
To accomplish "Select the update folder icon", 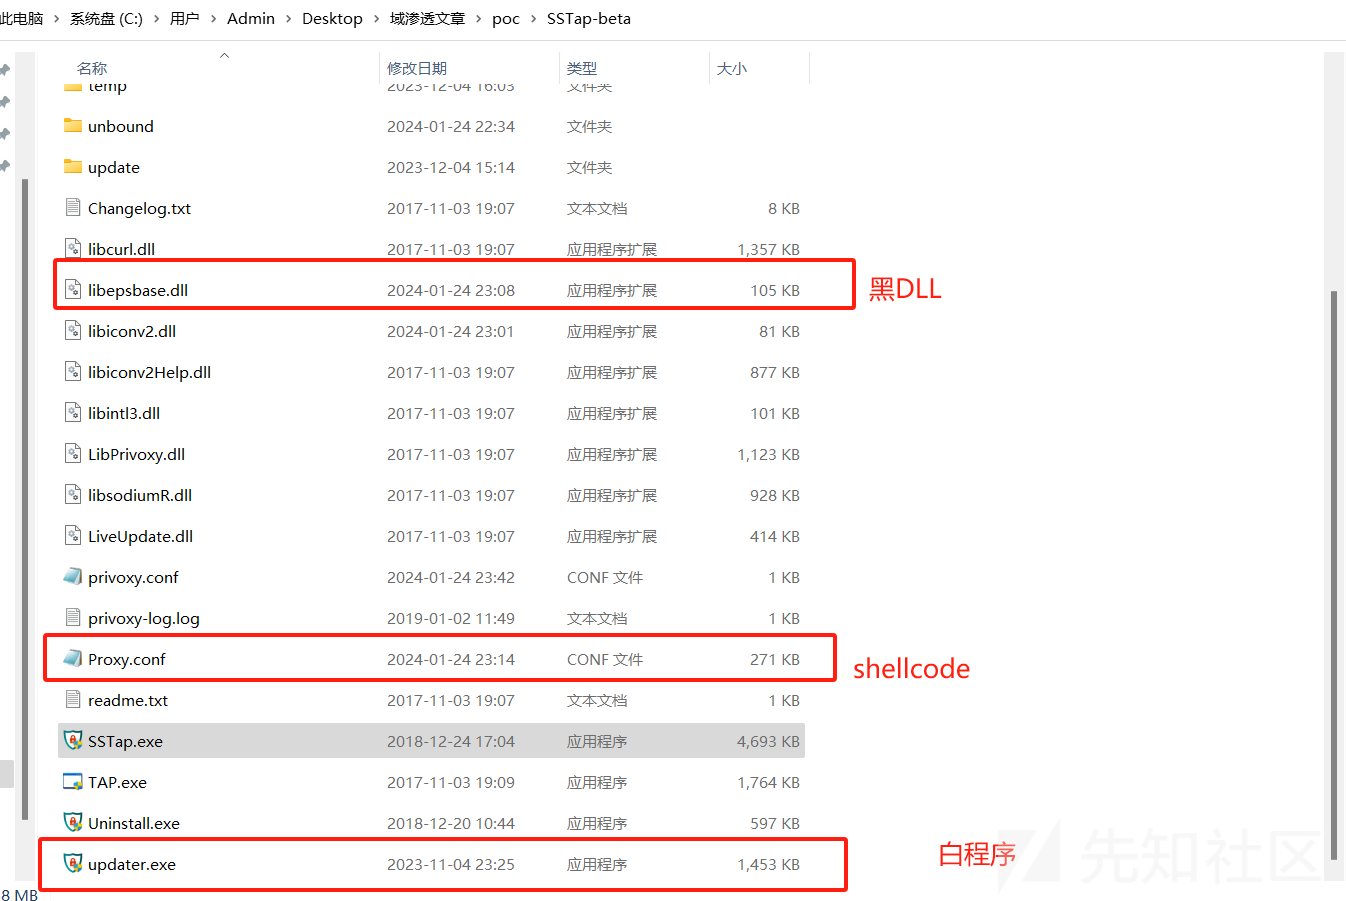I will pyautogui.click(x=72, y=167).
